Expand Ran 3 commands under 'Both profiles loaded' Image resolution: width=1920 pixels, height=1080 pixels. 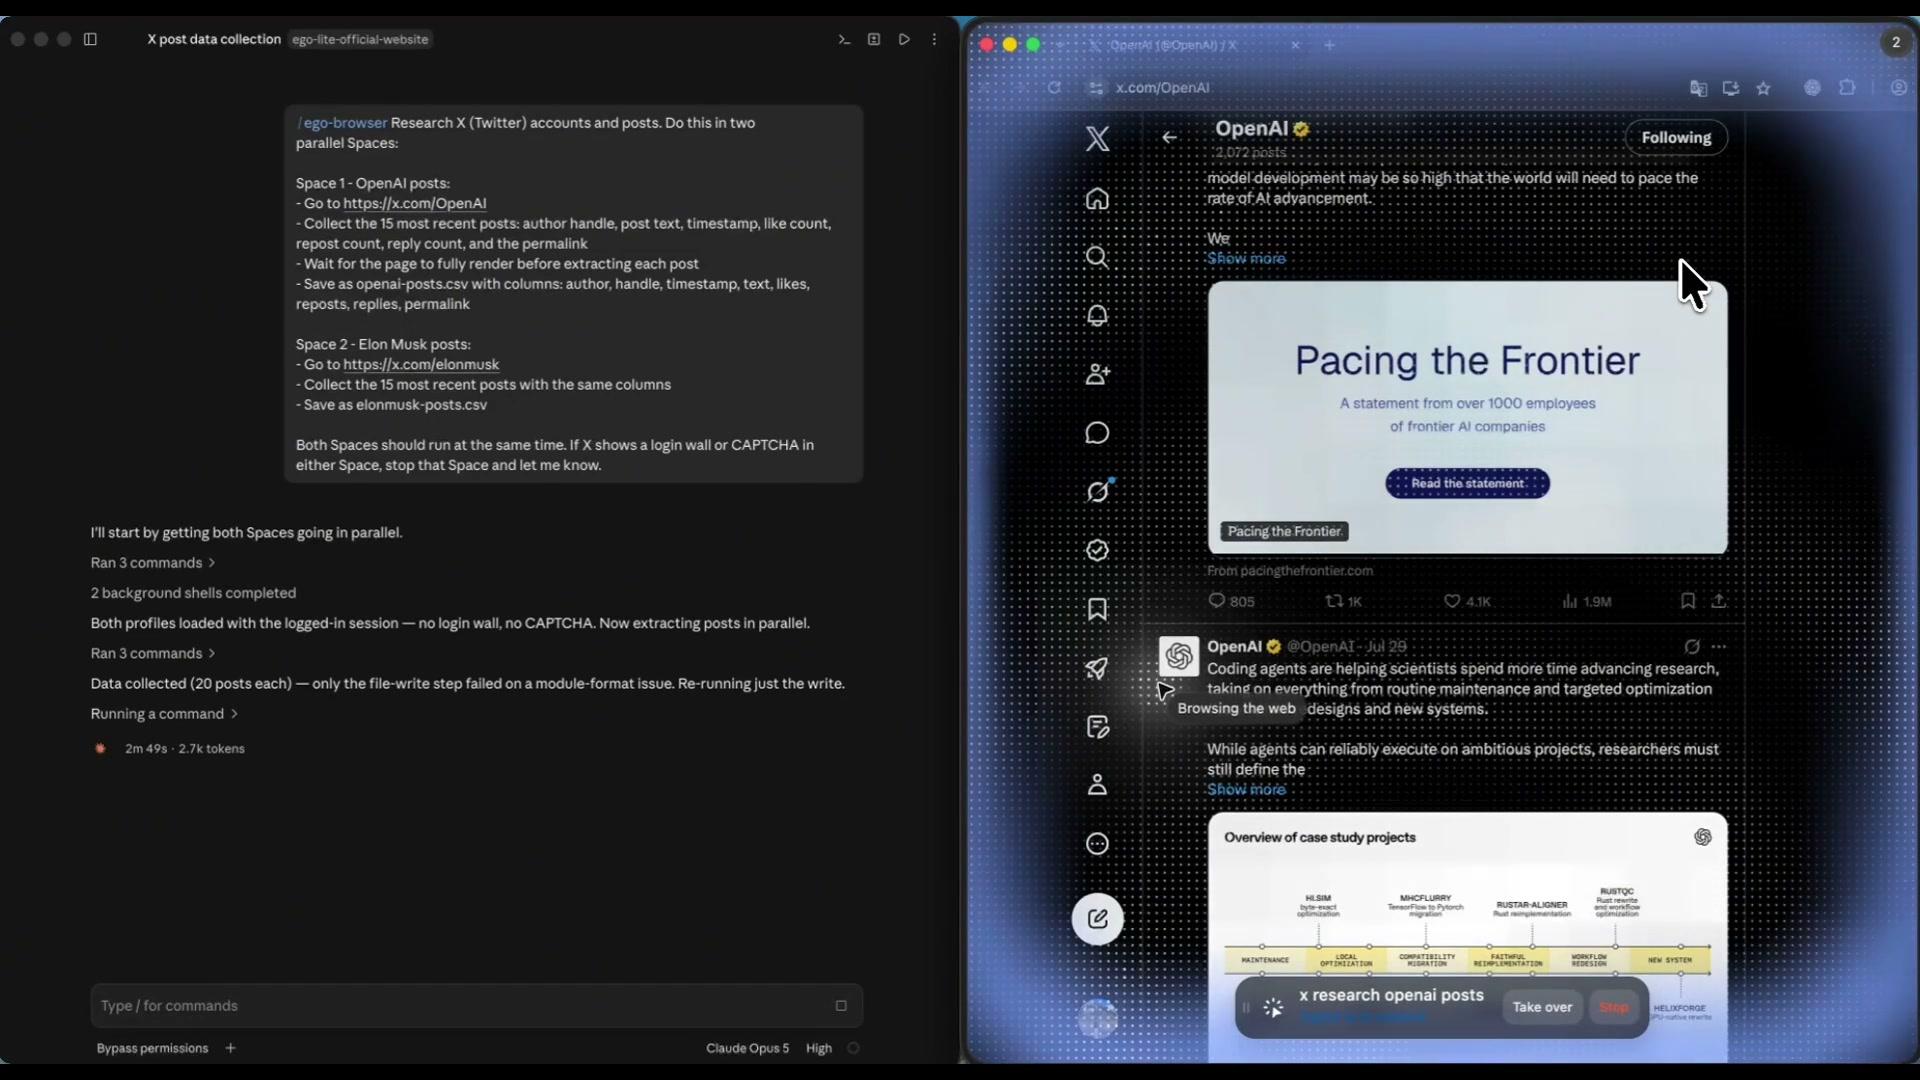[153, 653]
